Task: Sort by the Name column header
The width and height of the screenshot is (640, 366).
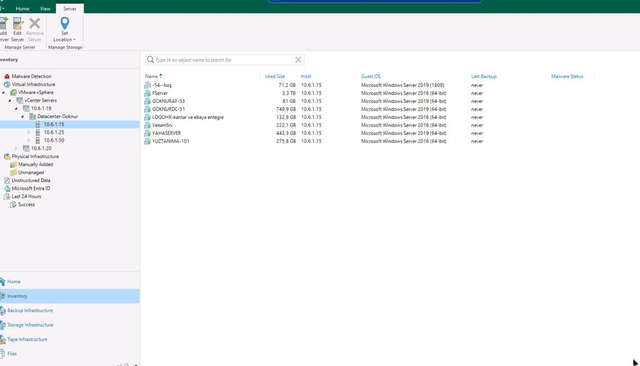Action: pos(151,76)
